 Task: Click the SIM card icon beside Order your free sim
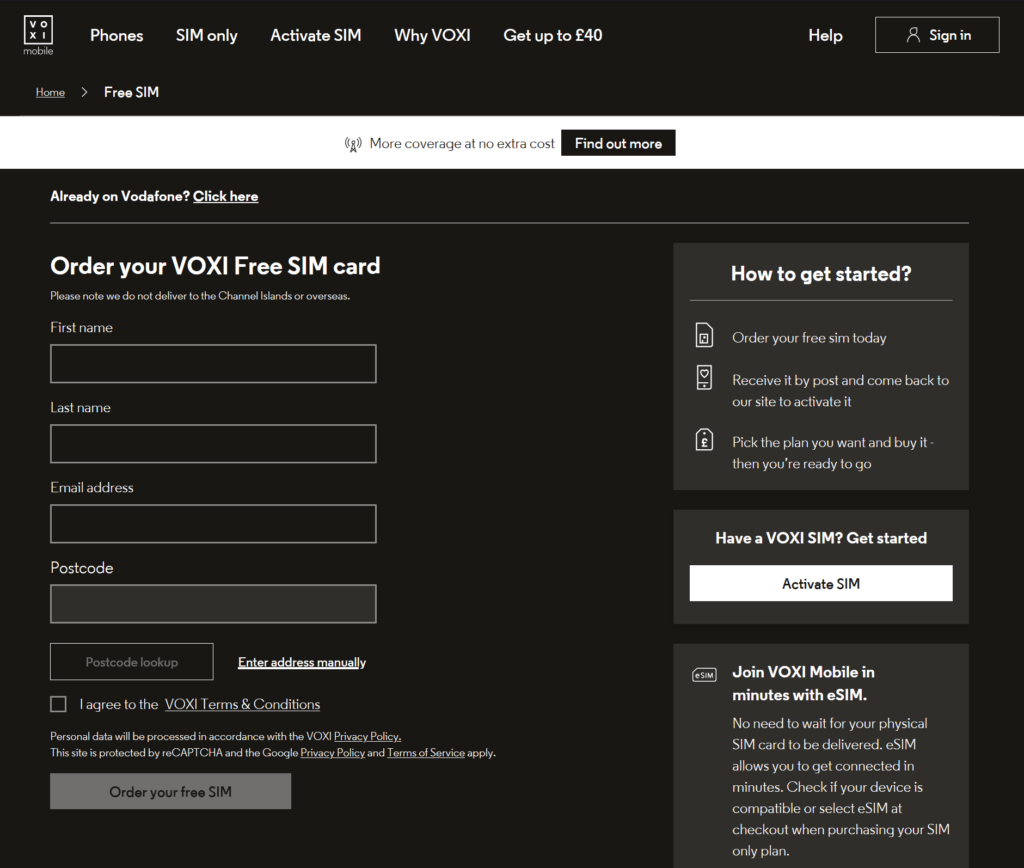click(x=704, y=335)
